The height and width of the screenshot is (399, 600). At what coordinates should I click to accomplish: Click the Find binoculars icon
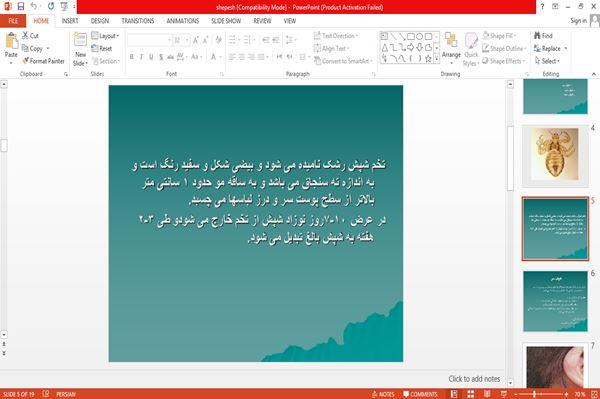point(538,36)
